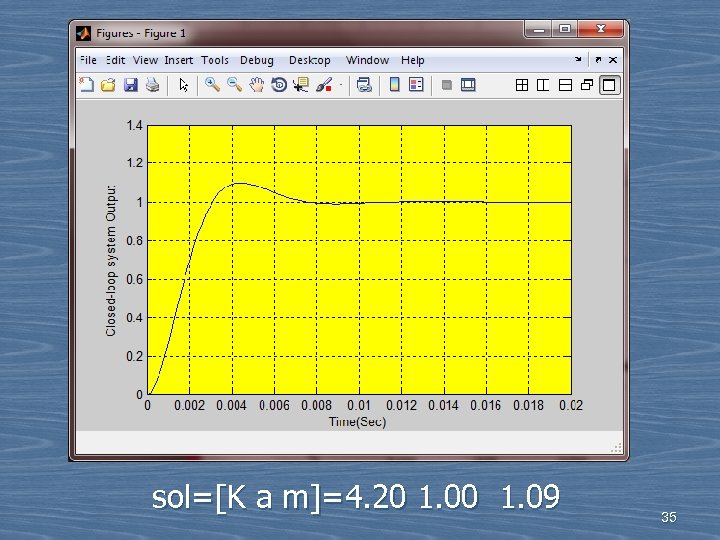The height and width of the screenshot is (540, 720).
Task: Click the x-axis tick label 0.008
Action: tap(316, 405)
